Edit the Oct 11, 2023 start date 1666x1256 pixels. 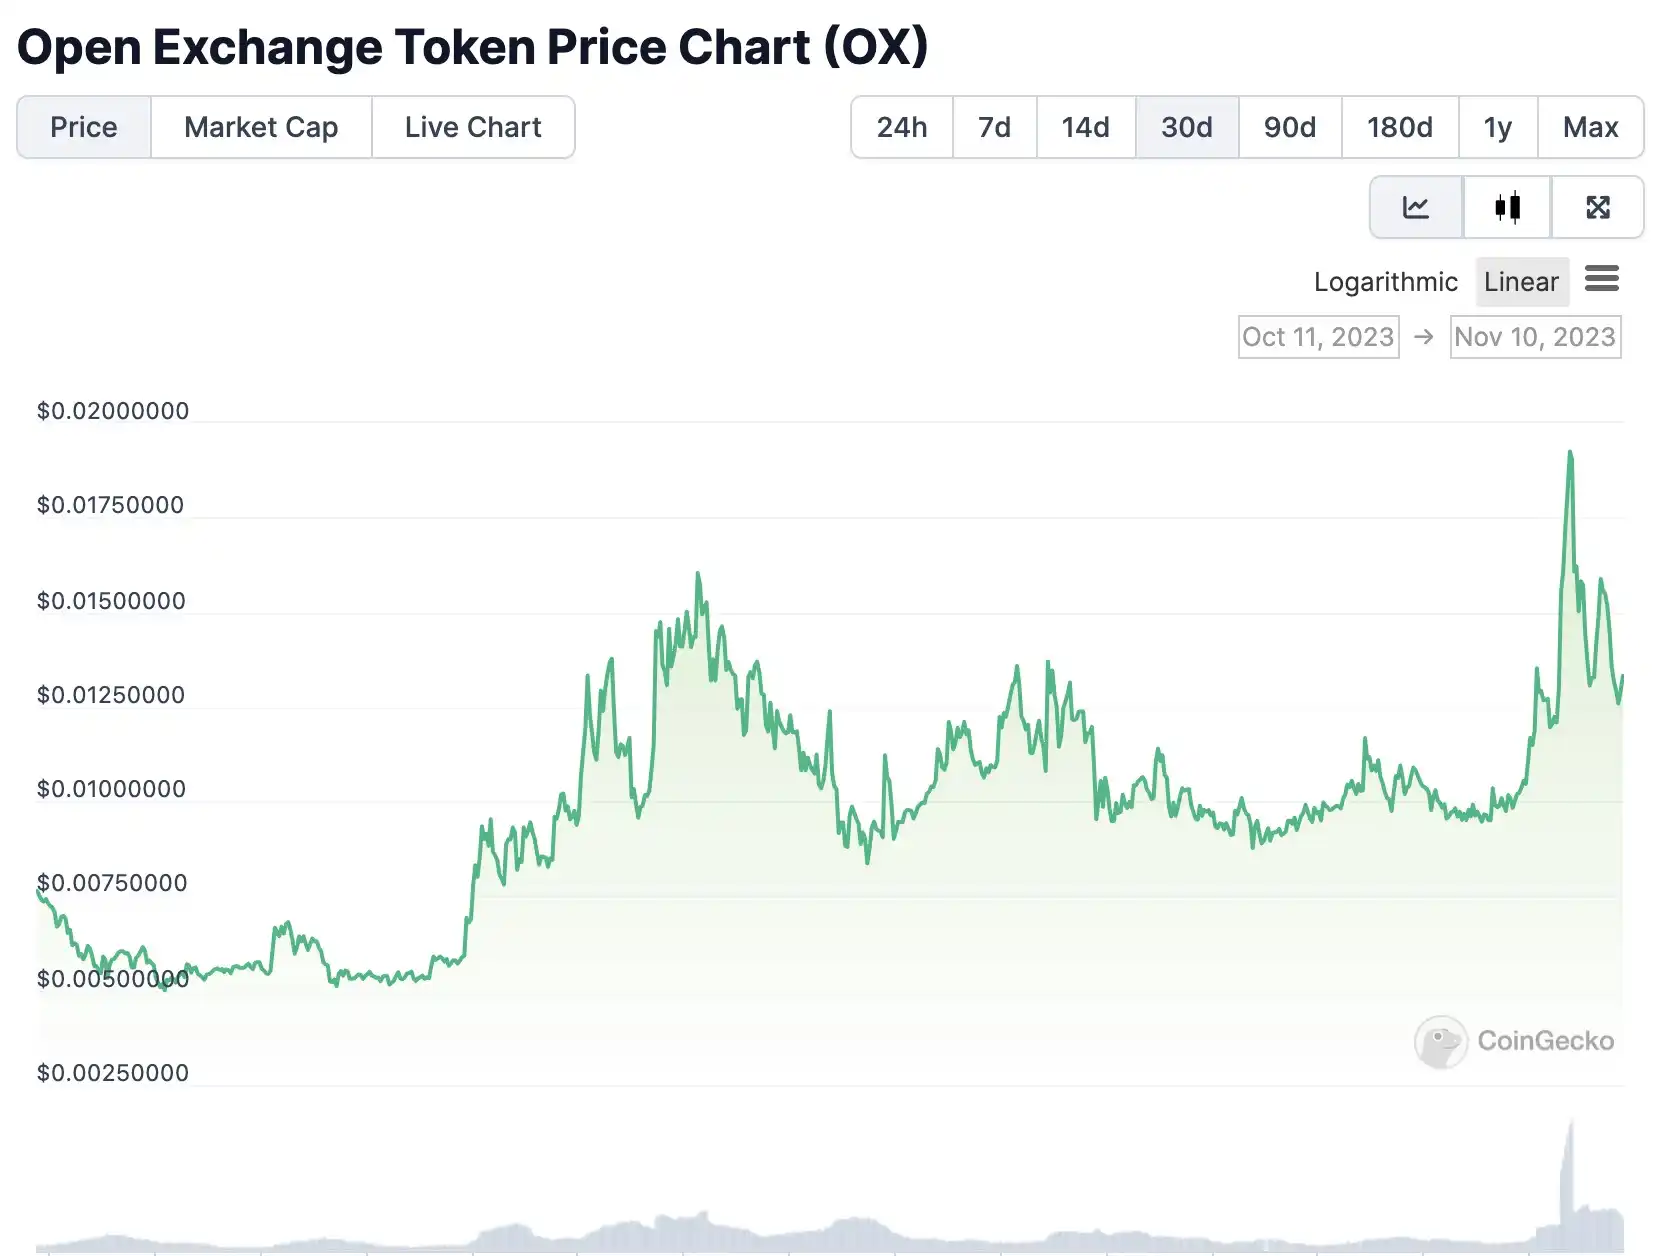tap(1318, 337)
